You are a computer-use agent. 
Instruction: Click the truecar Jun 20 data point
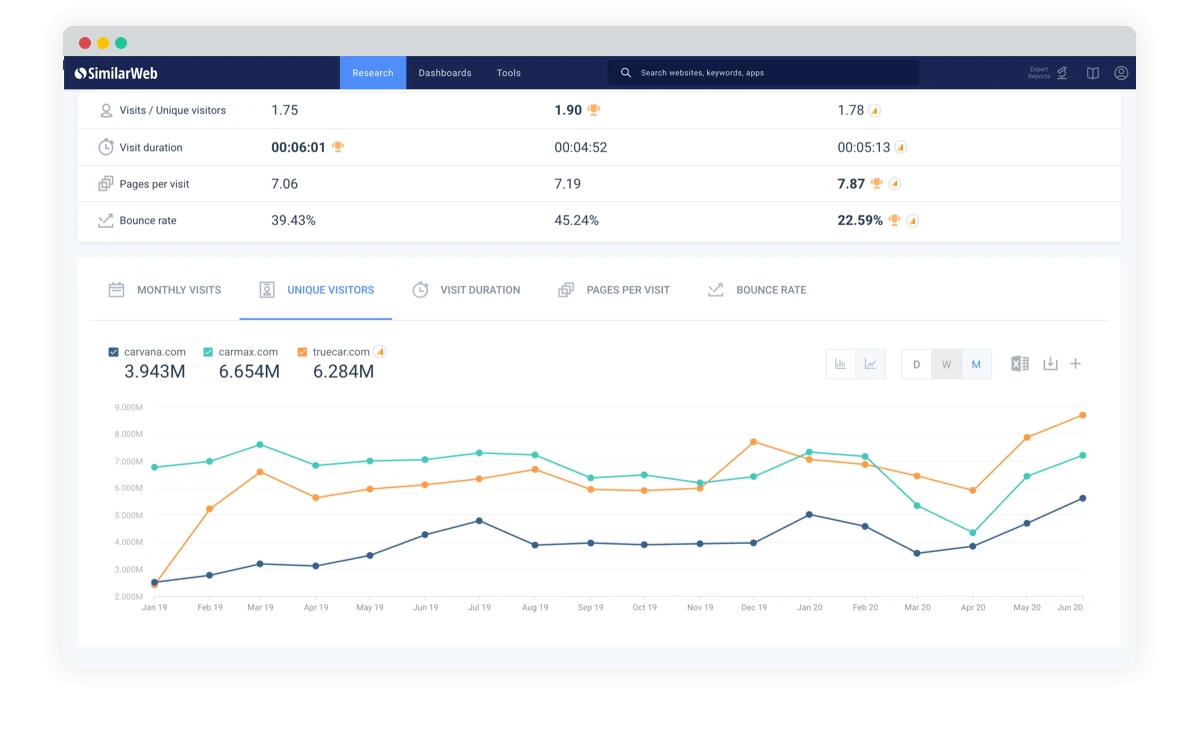pos(1082,415)
